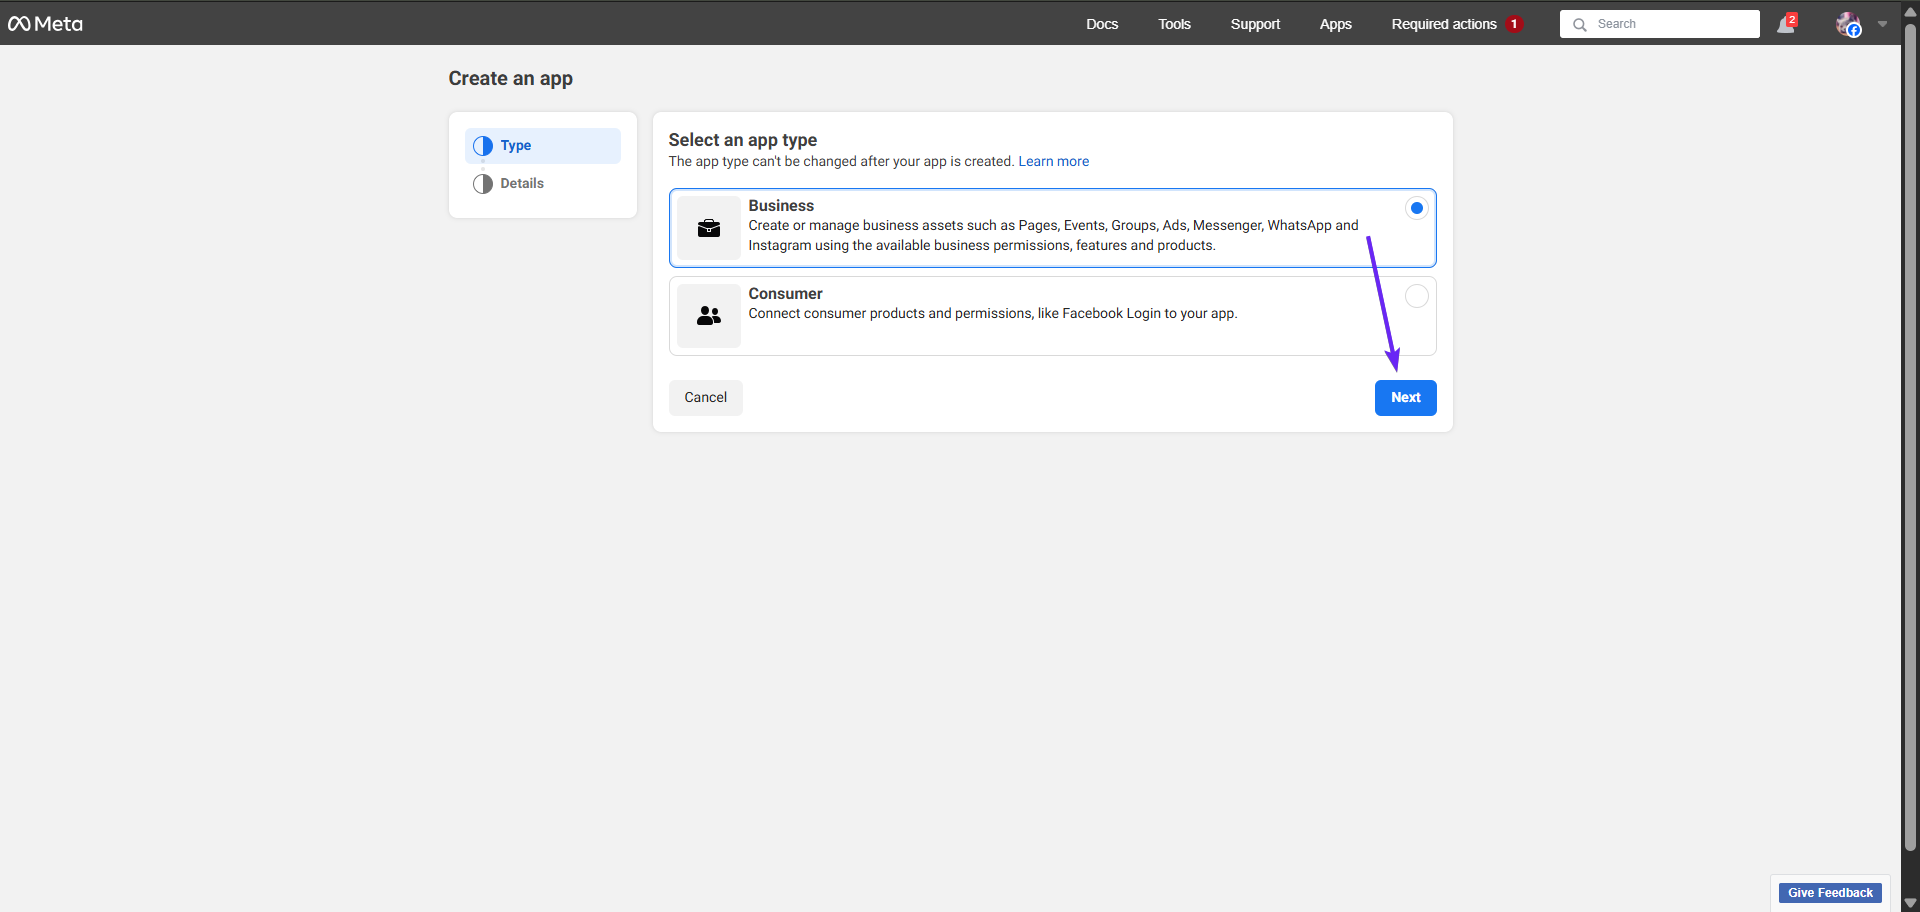Screen dimensions: 1920x912
Task: Select the Business radio button
Action: coord(1416,208)
